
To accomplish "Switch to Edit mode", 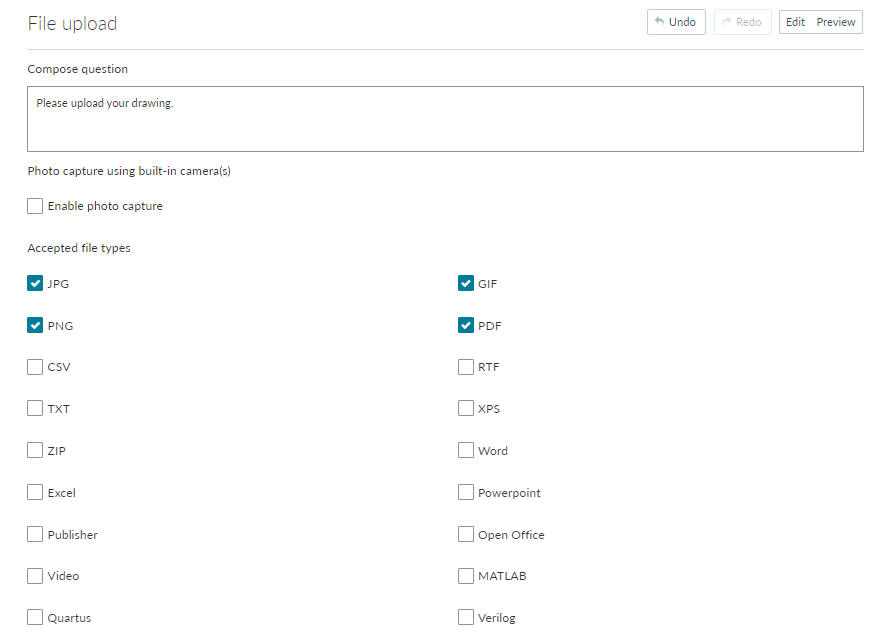I will tap(795, 22).
